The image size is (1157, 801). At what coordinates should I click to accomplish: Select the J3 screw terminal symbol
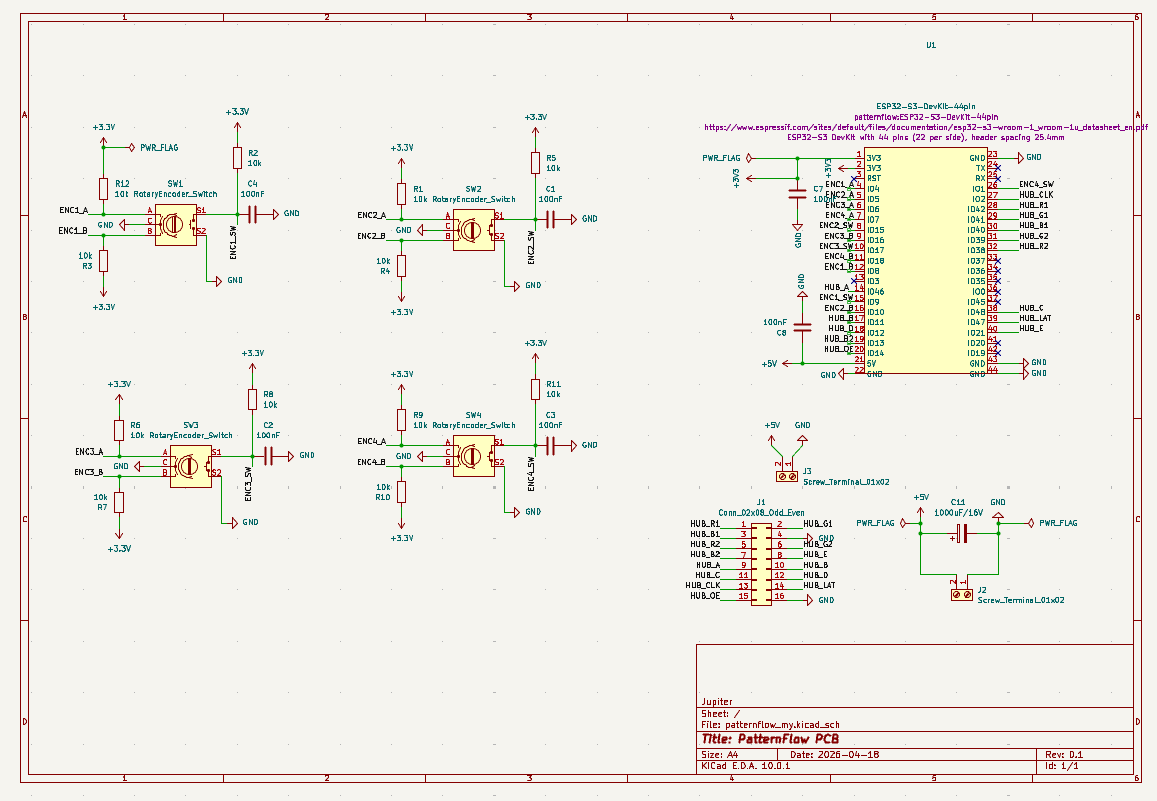click(x=787, y=477)
